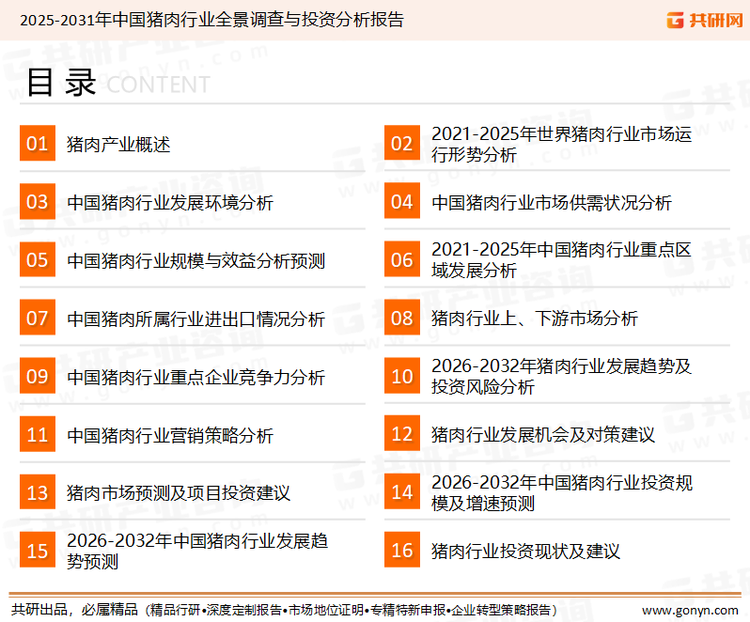Open chapter 2026-2032年中国猪肉行业投资规模及增速预测
The image size is (750, 622).
[562, 493]
